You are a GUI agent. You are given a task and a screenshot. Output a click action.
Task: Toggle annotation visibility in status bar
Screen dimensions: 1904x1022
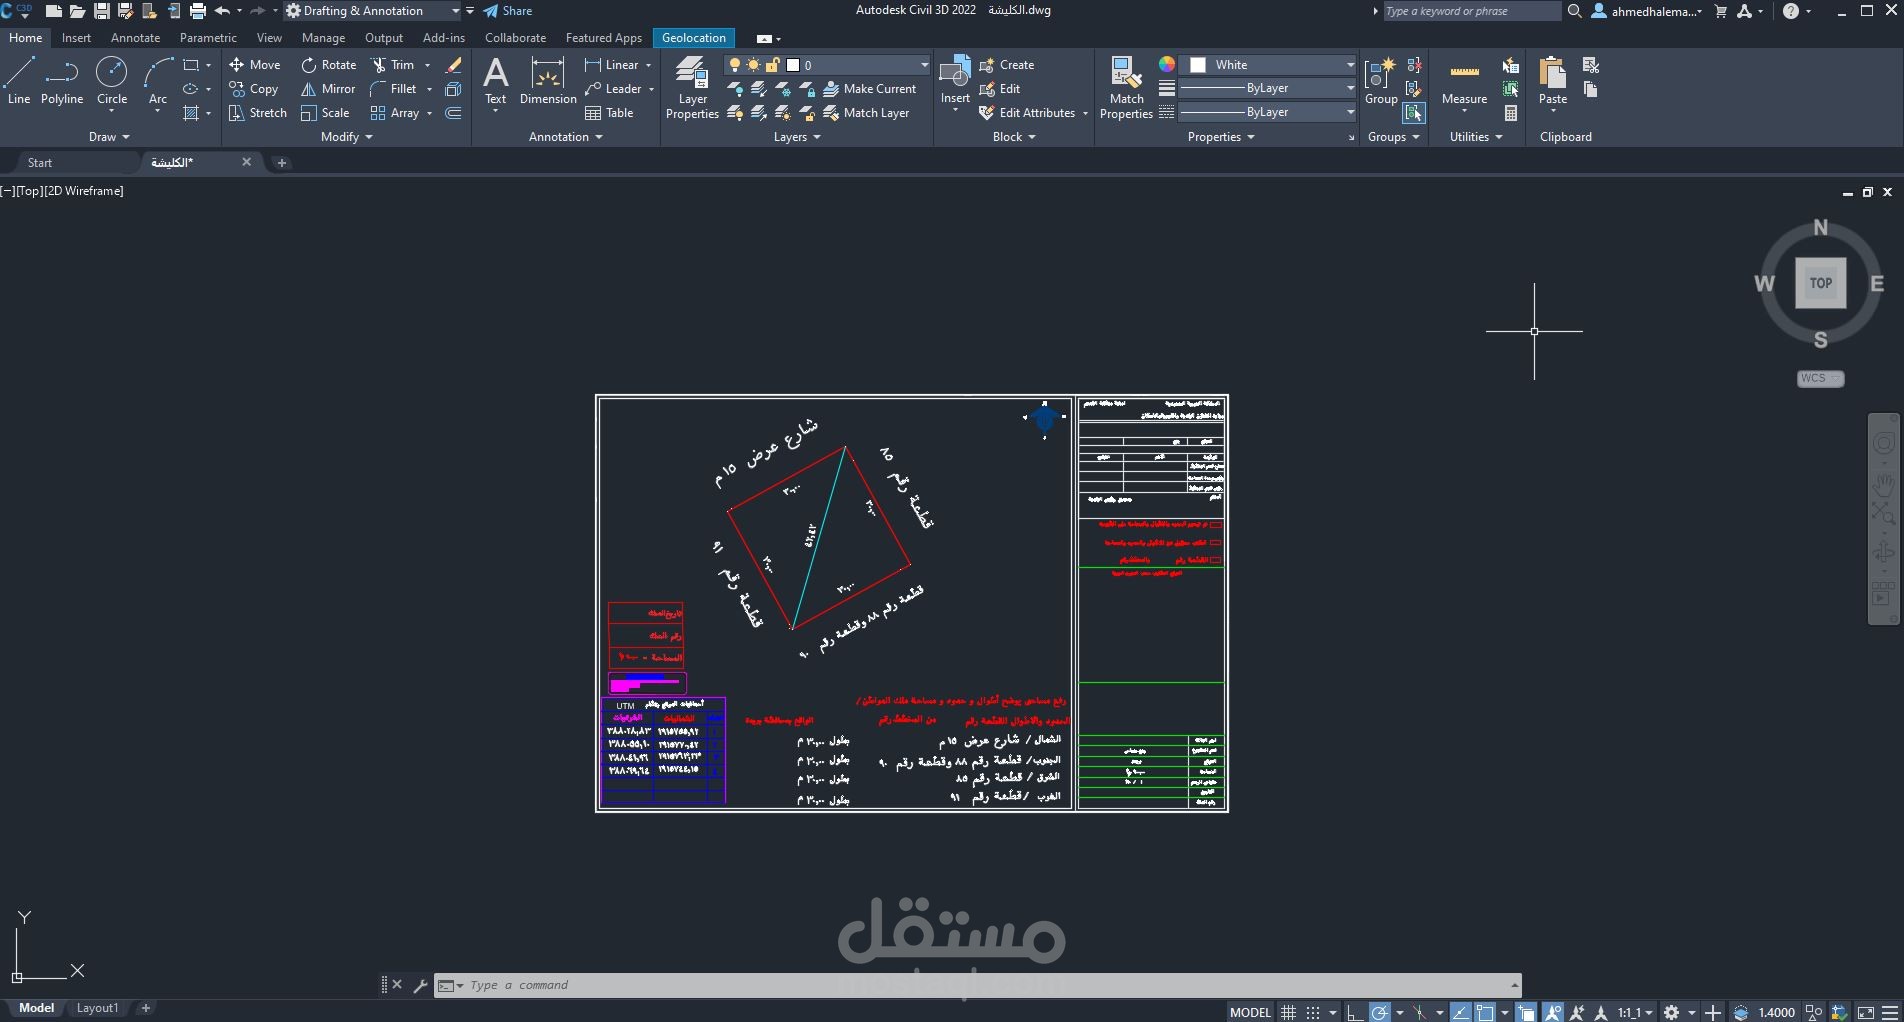point(1553,1012)
